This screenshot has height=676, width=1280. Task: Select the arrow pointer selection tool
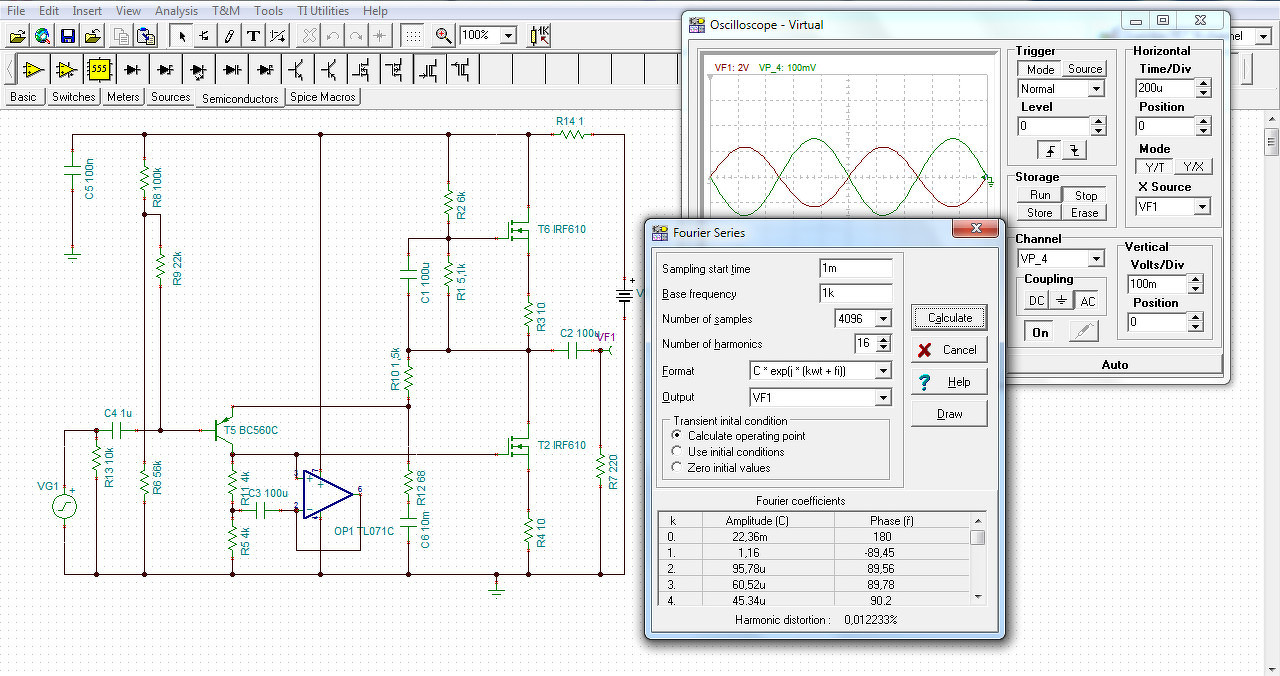(x=181, y=36)
